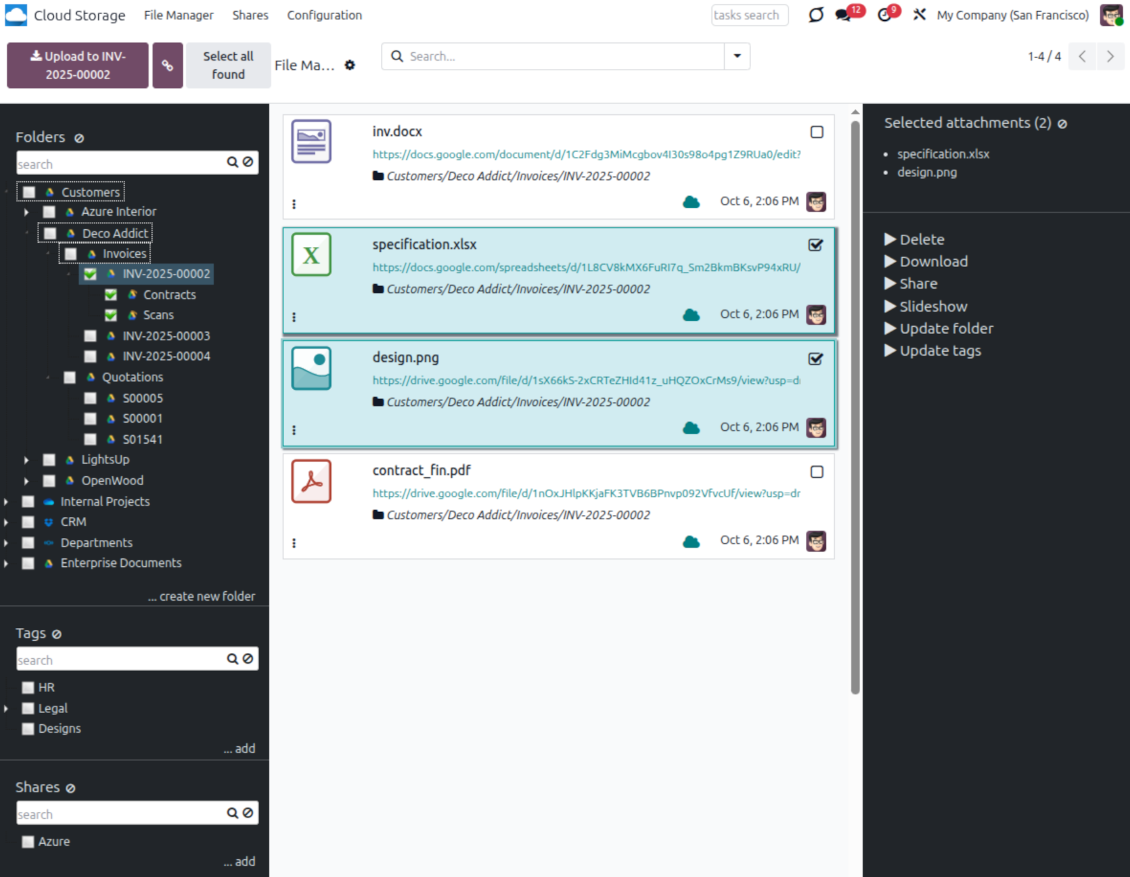Open the messages chat icon with badge
This screenshot has width=1130, height=877.
tap(843, 16)
